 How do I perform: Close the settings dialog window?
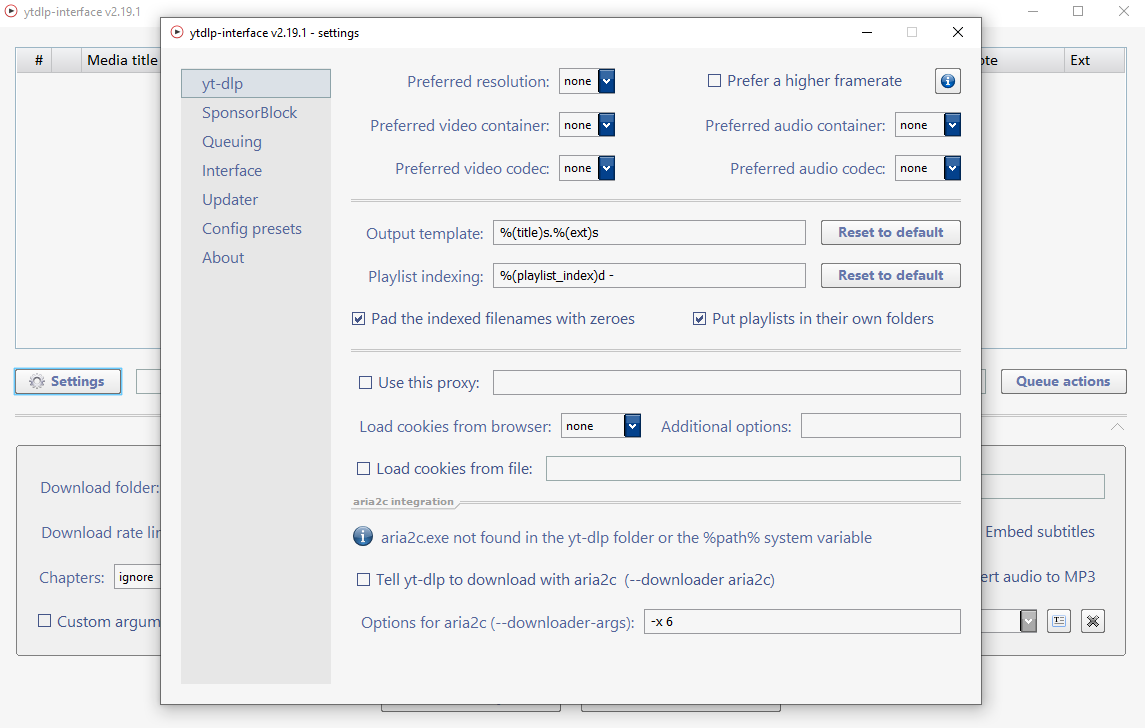(x=957, y=32)
